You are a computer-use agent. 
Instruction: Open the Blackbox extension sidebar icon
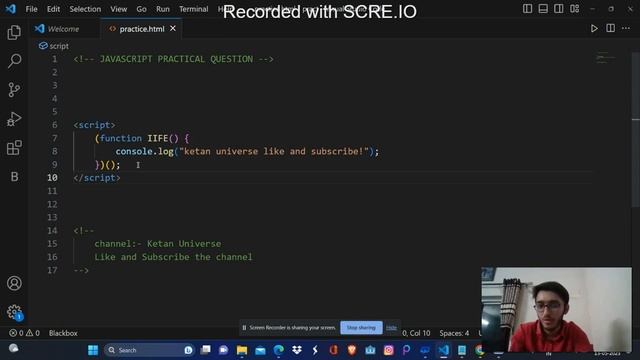[14, 177]
